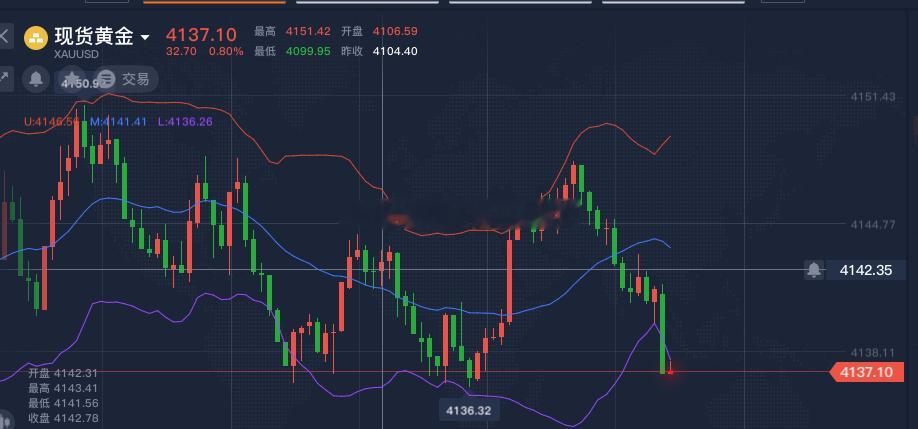Click the 4151.43 axis price label
918x429 pixels.
point(873,97)
